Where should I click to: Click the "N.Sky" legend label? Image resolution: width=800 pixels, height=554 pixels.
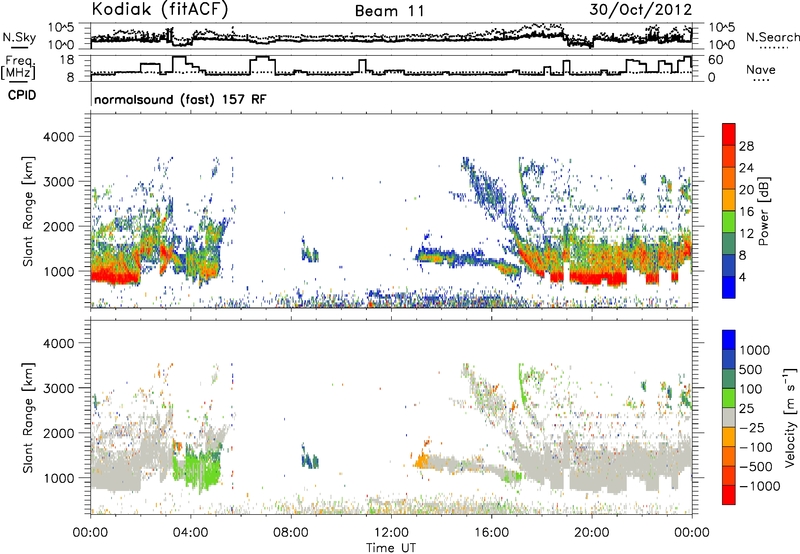click(x=19, y=37)
